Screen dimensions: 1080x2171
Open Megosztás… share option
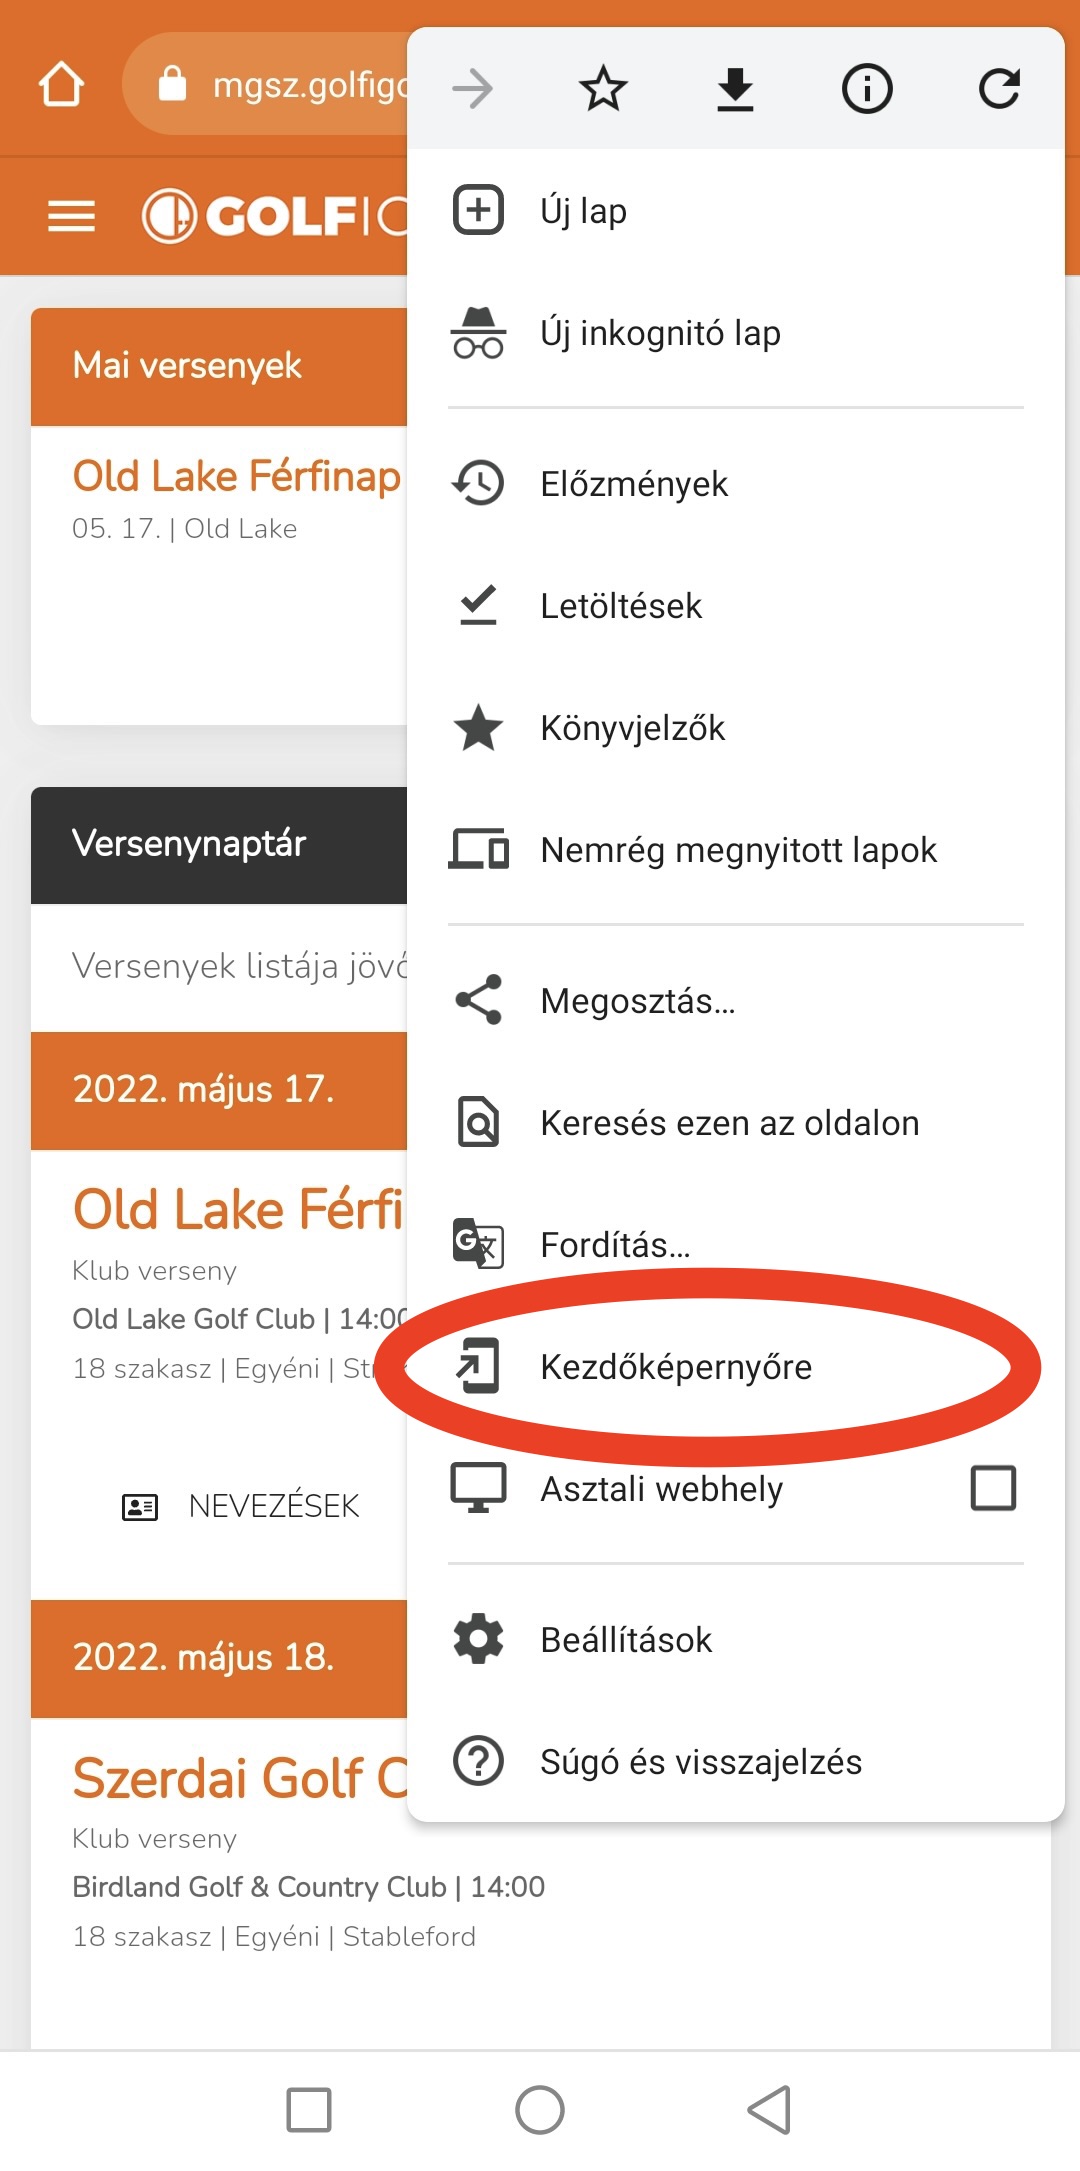(735, 1000)
